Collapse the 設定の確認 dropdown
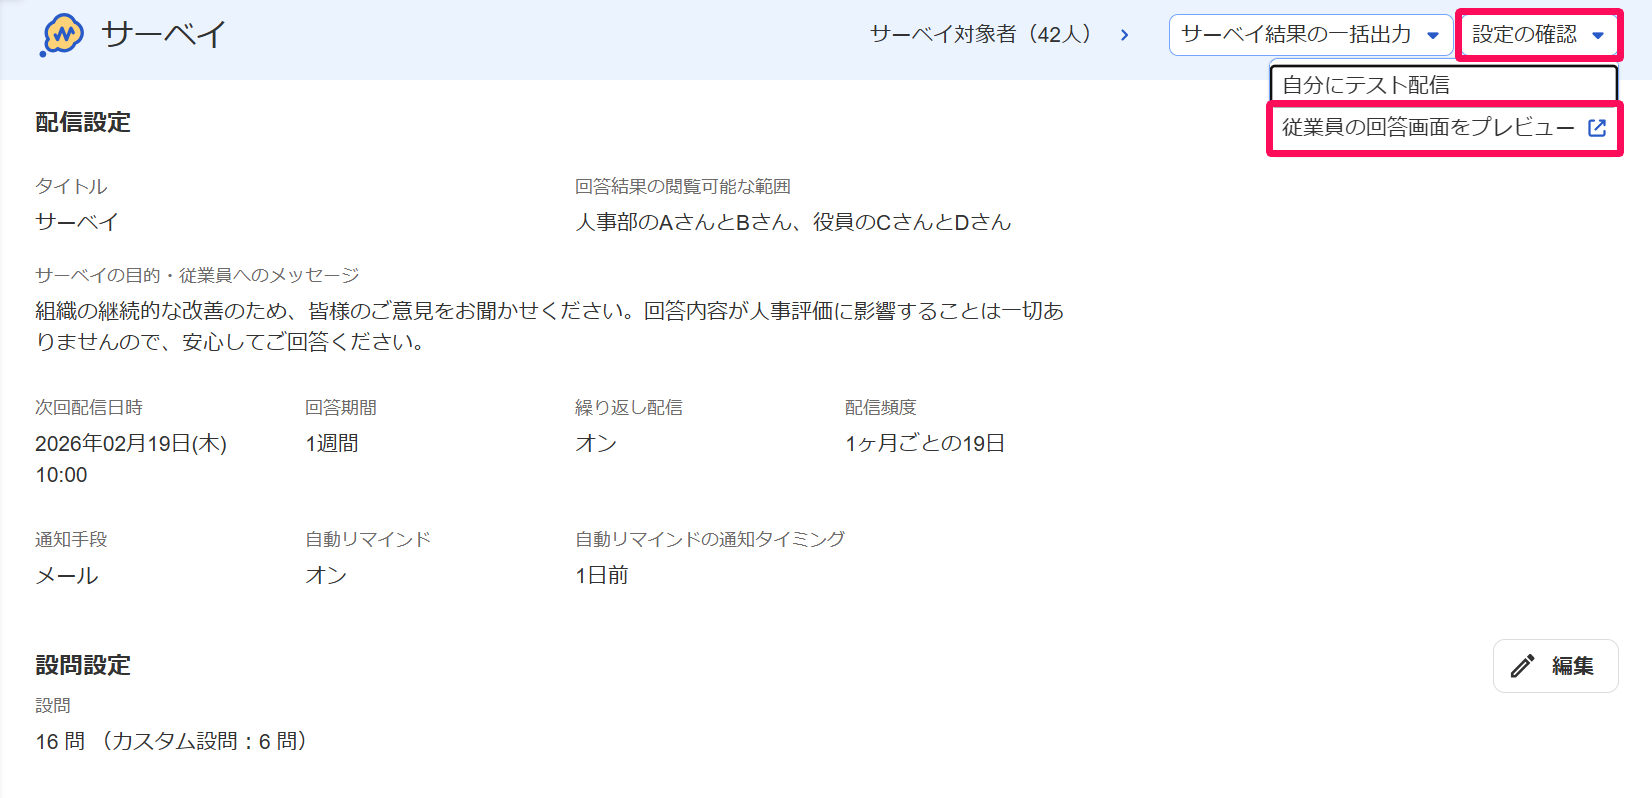1652x798 pixels. tap(1539, 35)
